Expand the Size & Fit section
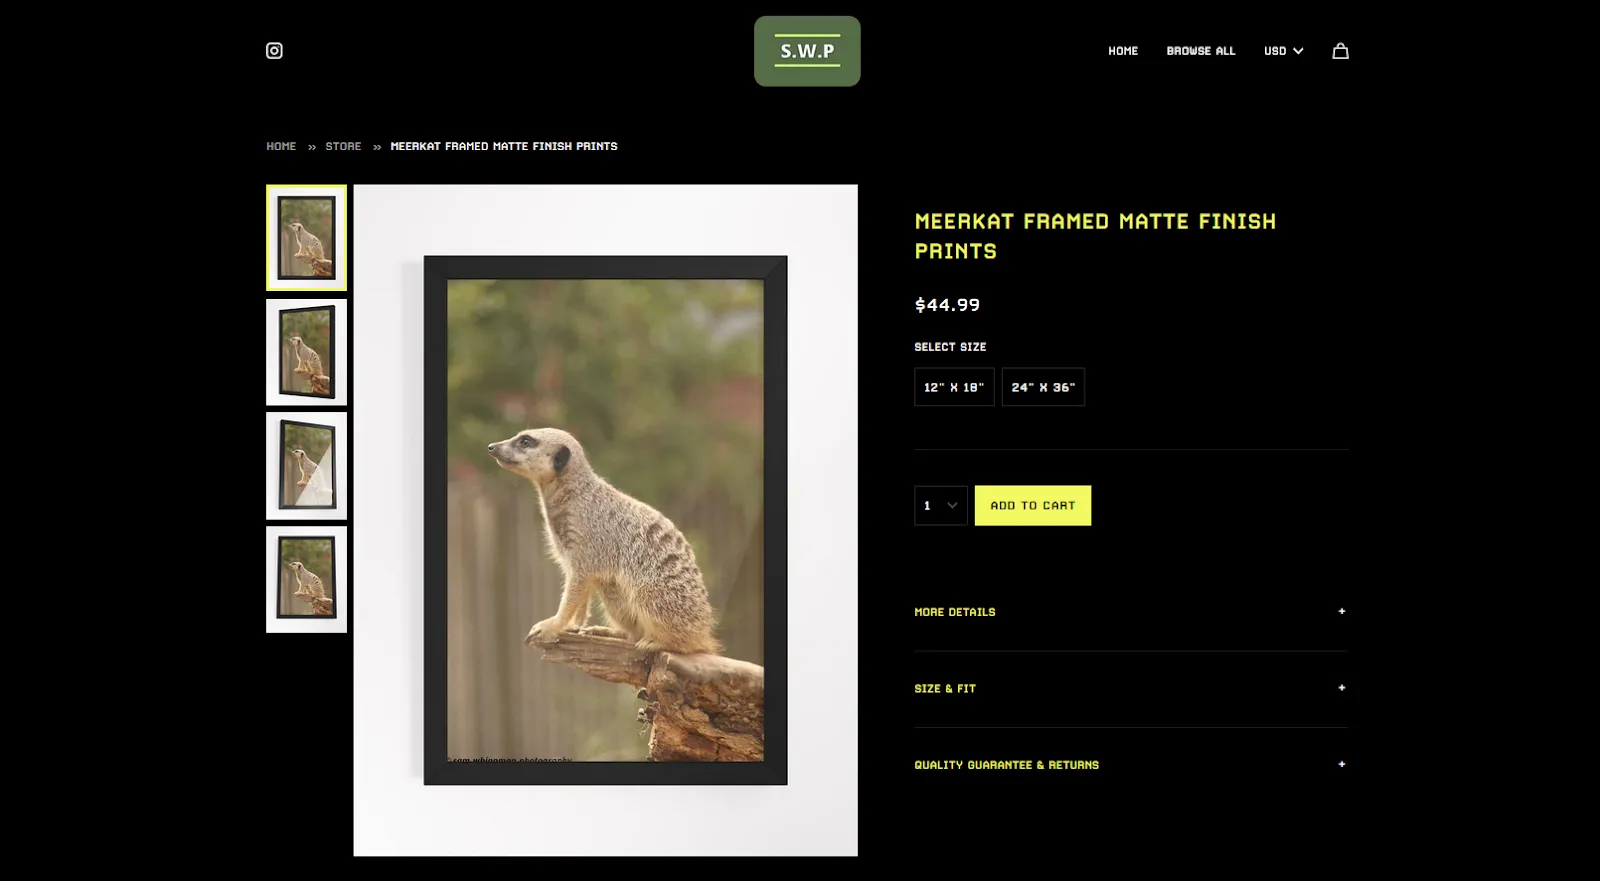 945,689
